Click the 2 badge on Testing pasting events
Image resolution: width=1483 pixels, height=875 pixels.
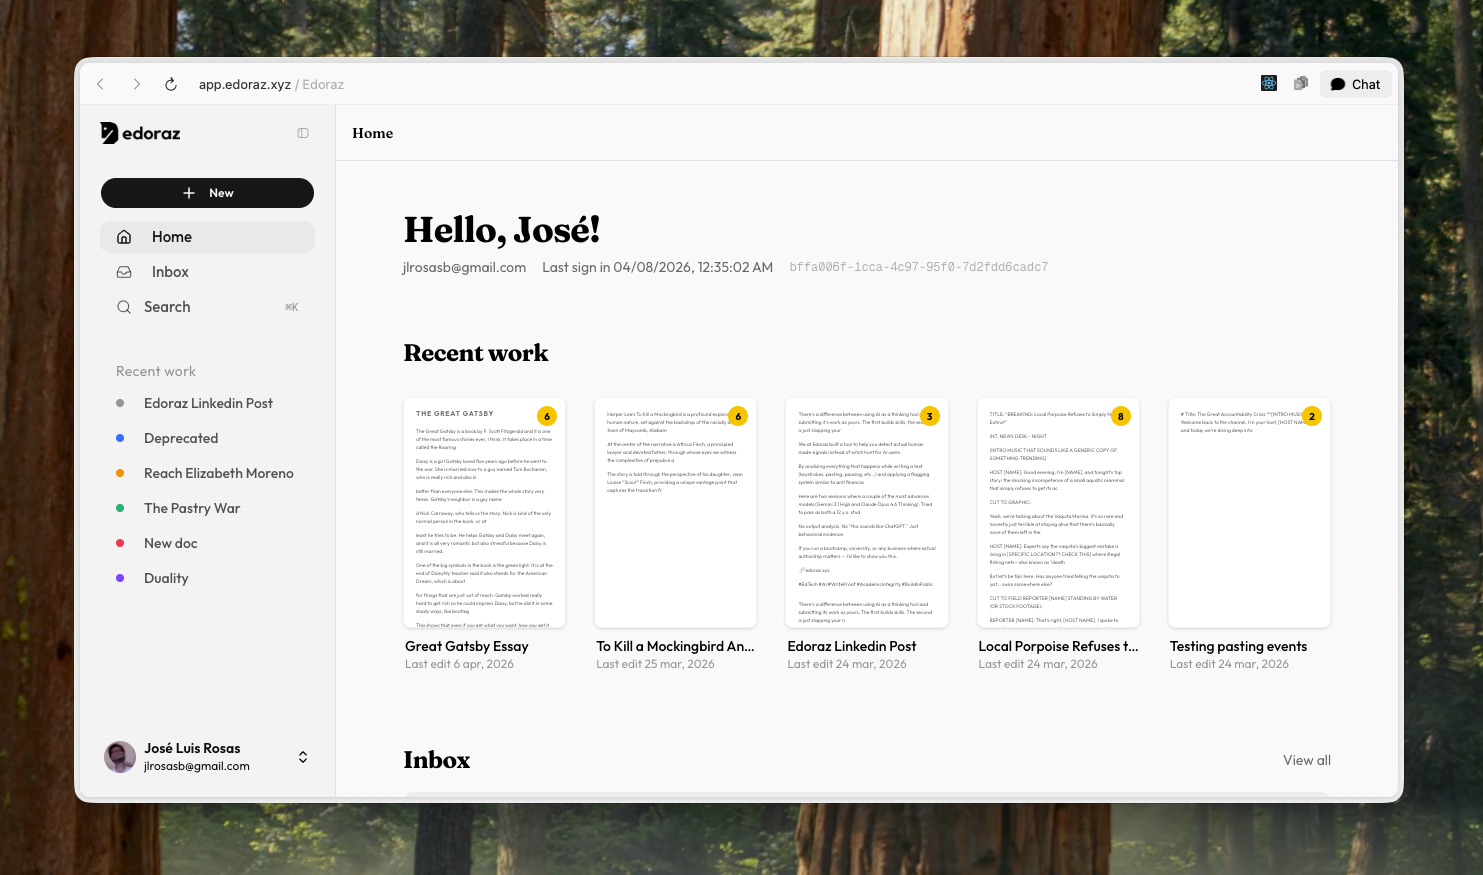(1312, 416)
